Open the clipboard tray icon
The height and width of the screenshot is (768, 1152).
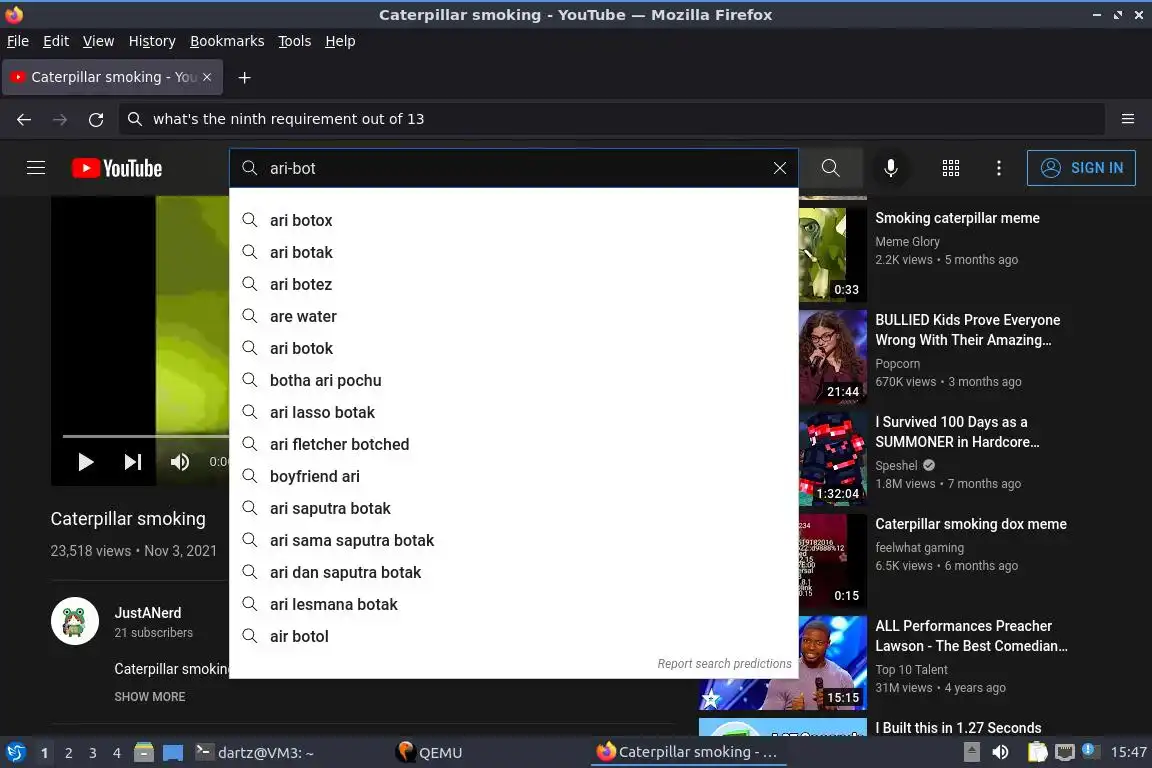click(x=1037, y=752)
